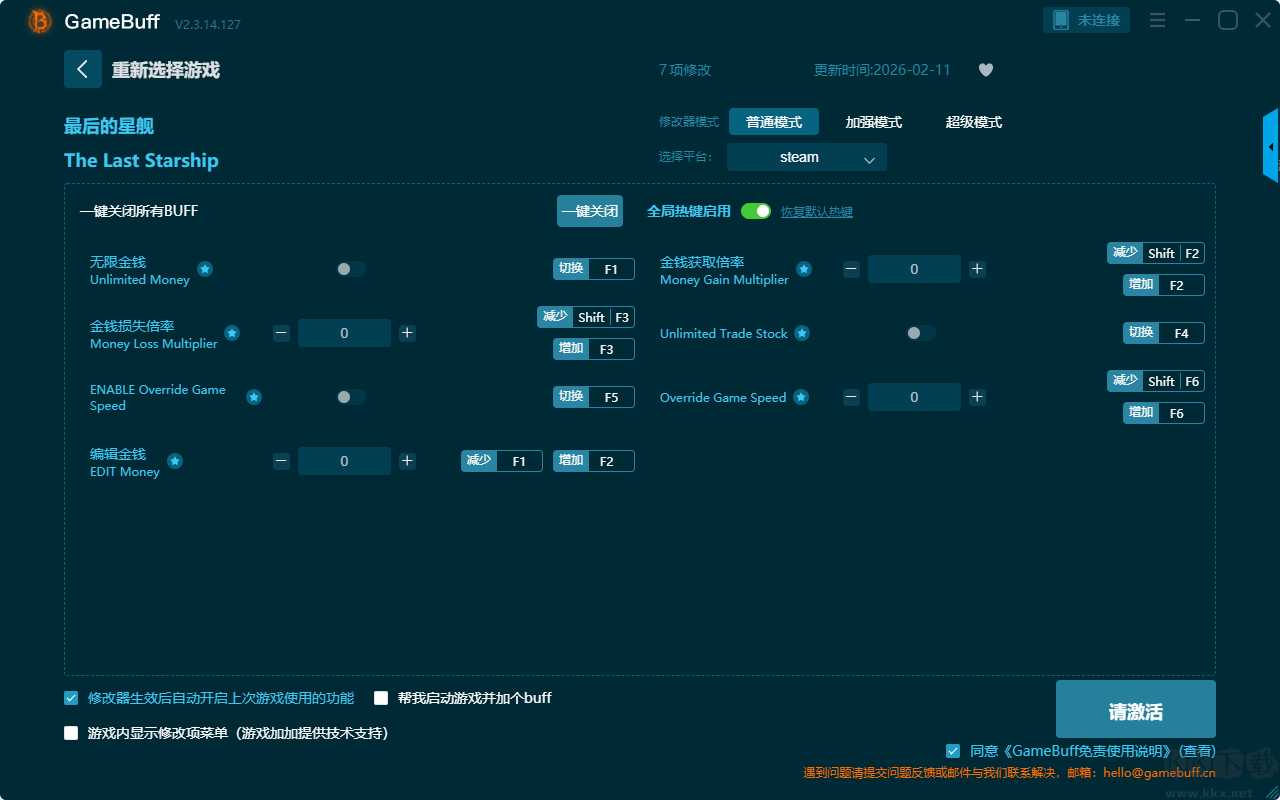
Task: Open the hamburger menu icon
Action: [x=1157, y=20]
